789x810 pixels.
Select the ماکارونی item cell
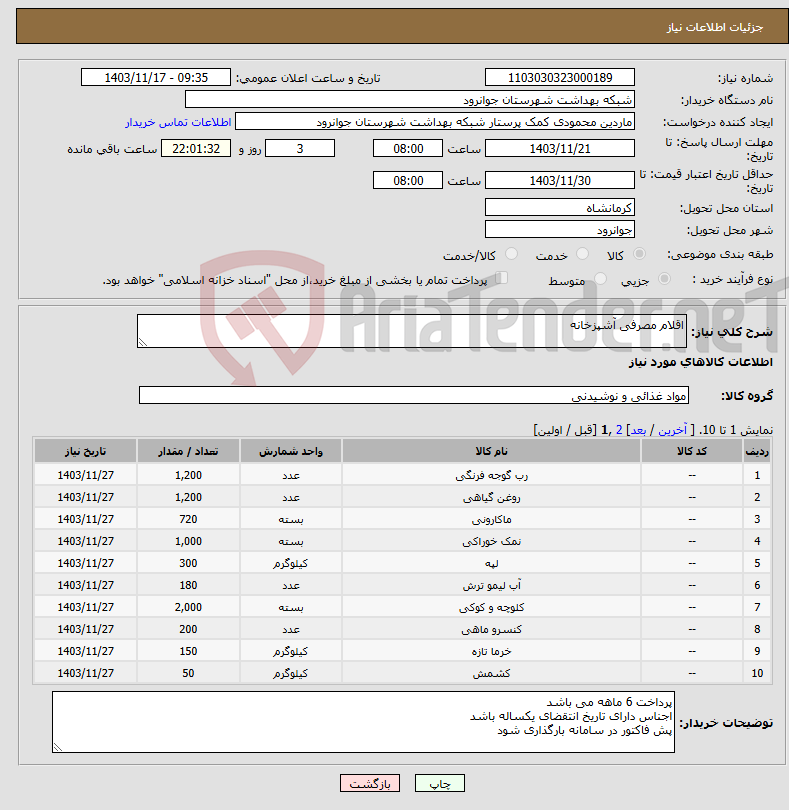(491, 519)
